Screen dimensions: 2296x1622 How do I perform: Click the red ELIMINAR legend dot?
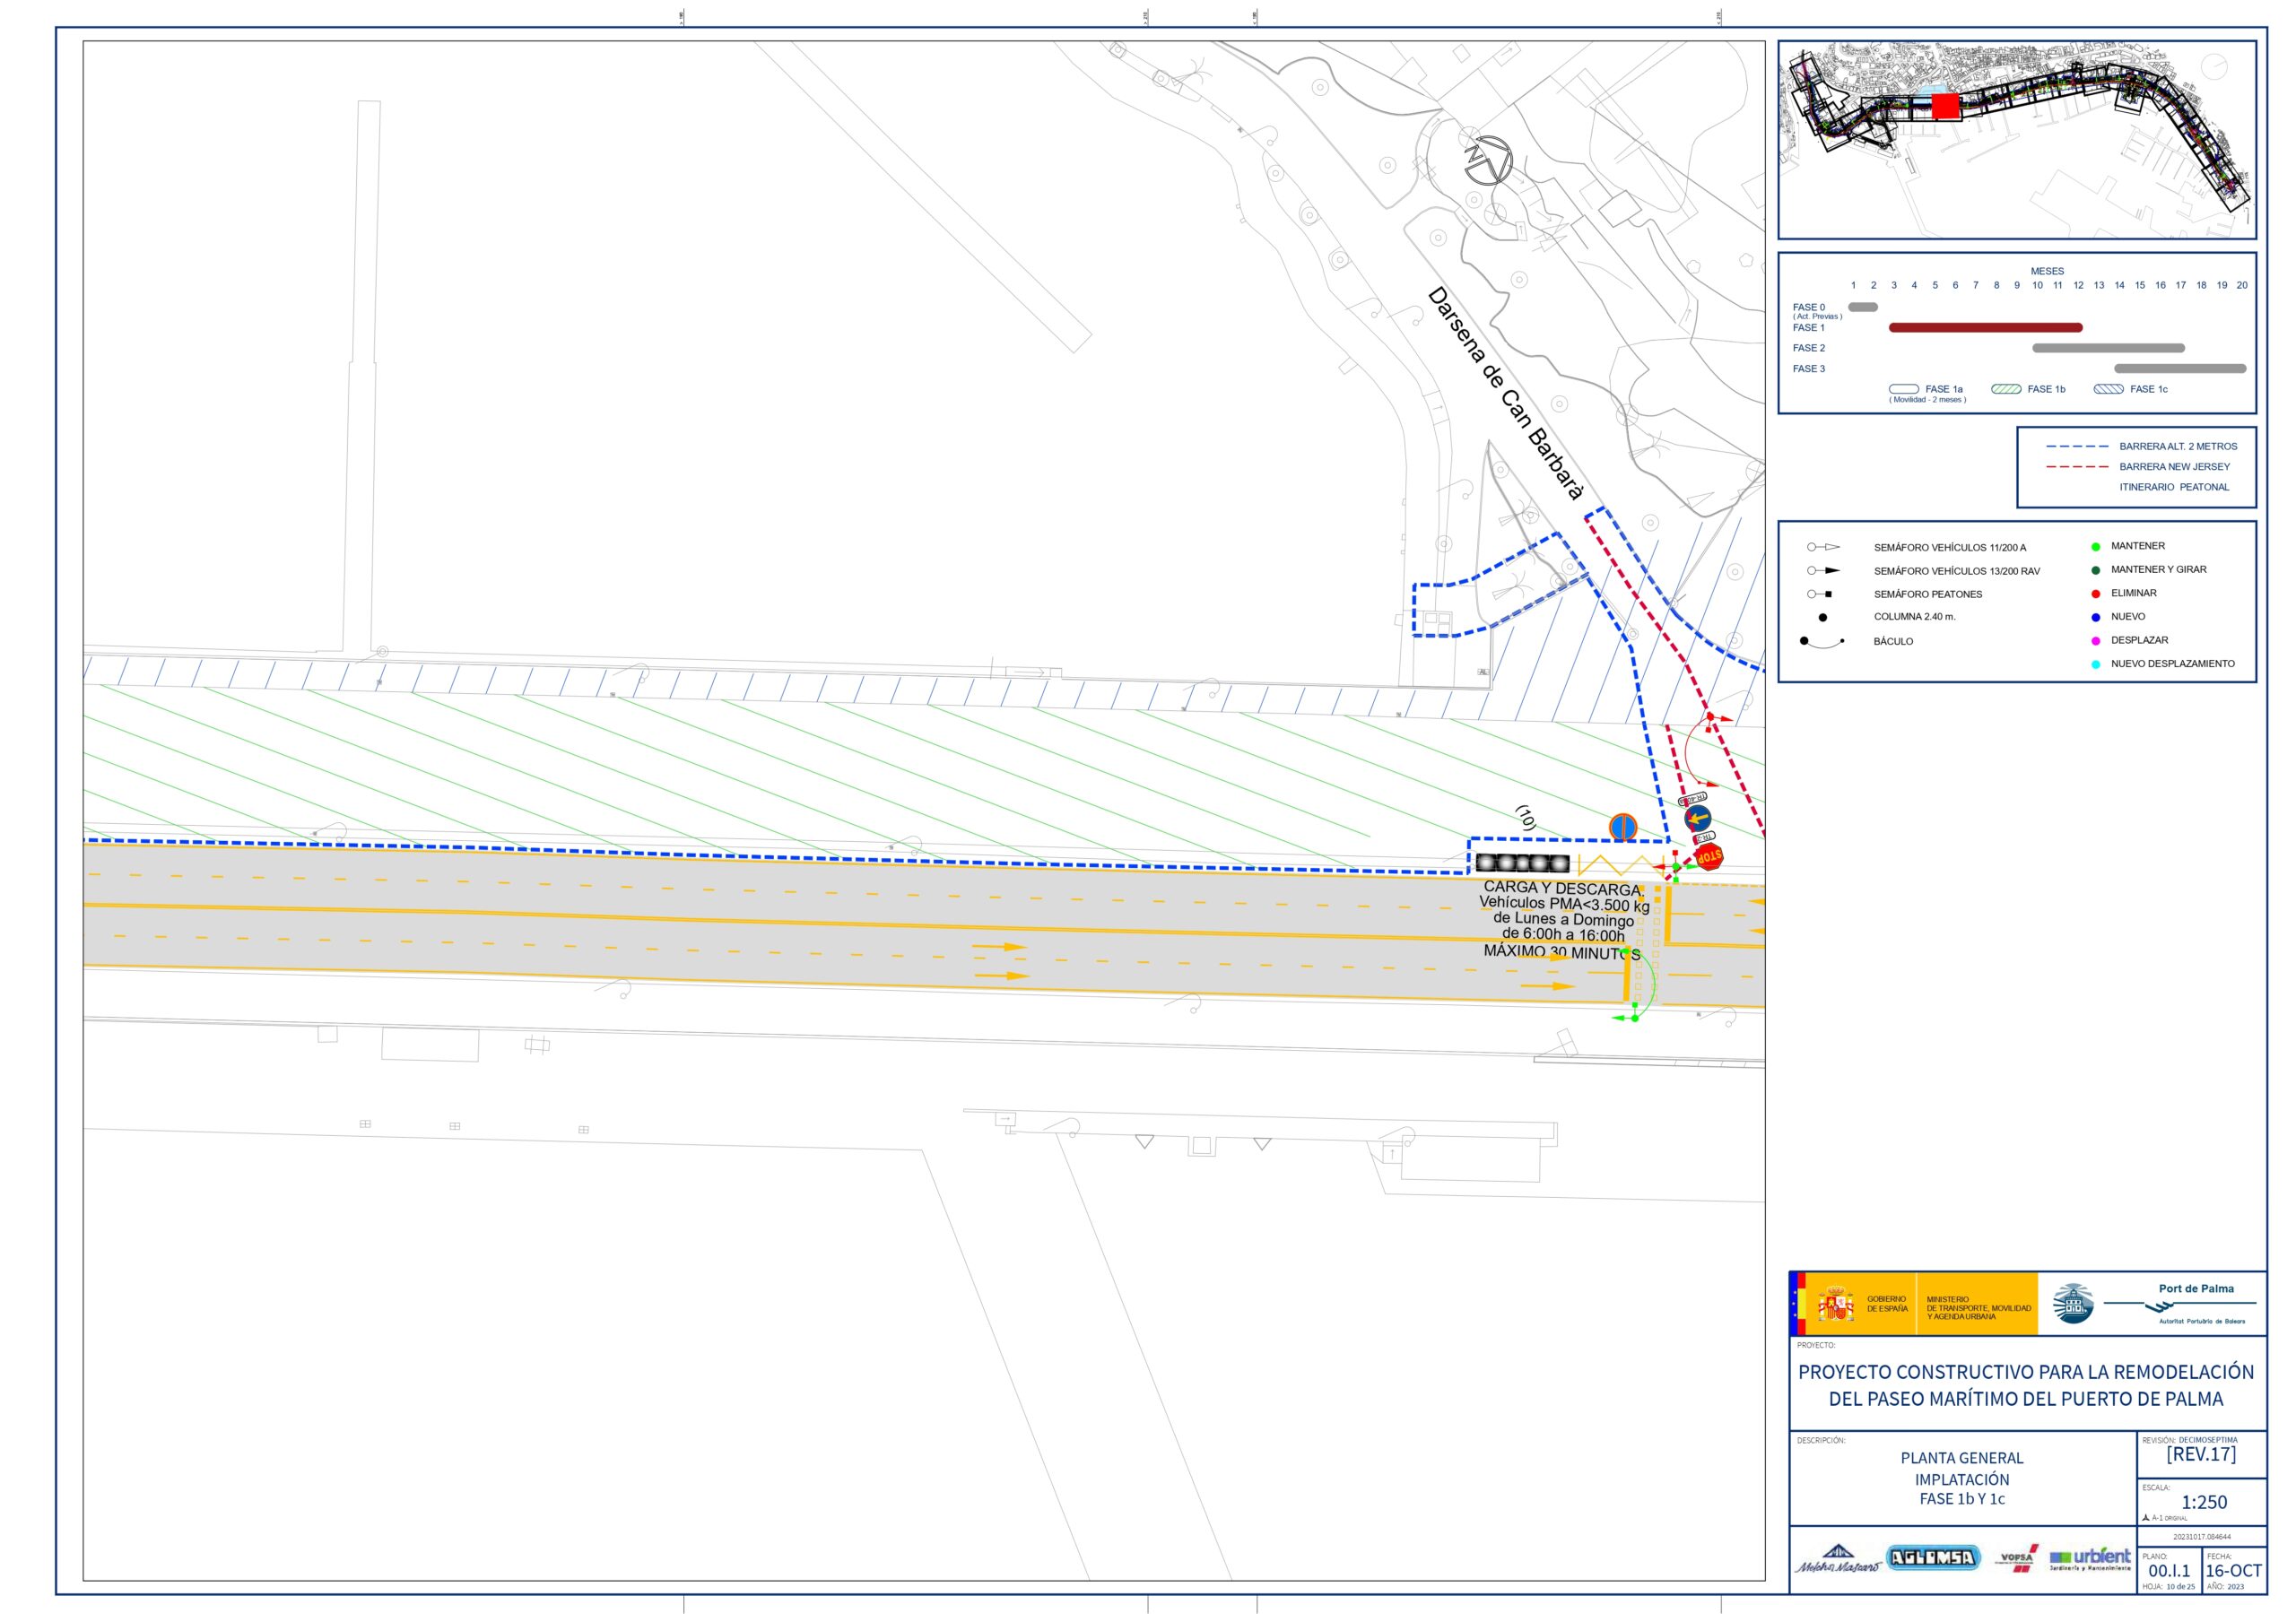[2096, 594]
